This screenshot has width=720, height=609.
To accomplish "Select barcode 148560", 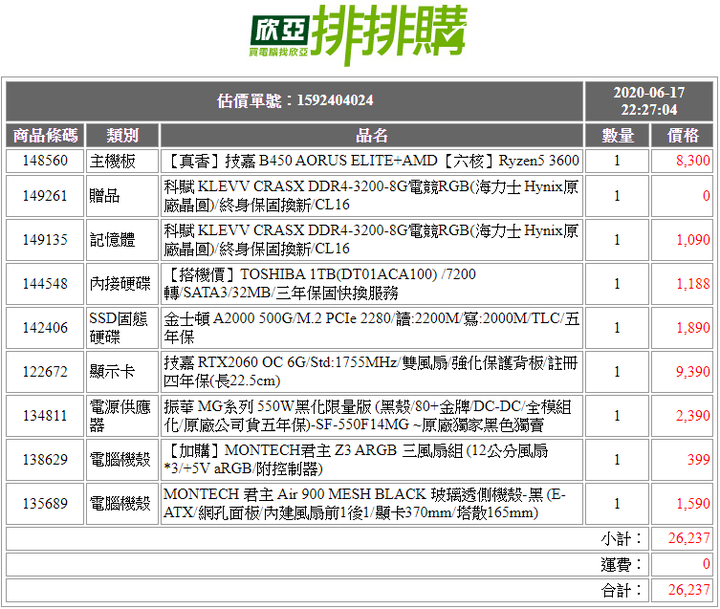I will 45,161.
